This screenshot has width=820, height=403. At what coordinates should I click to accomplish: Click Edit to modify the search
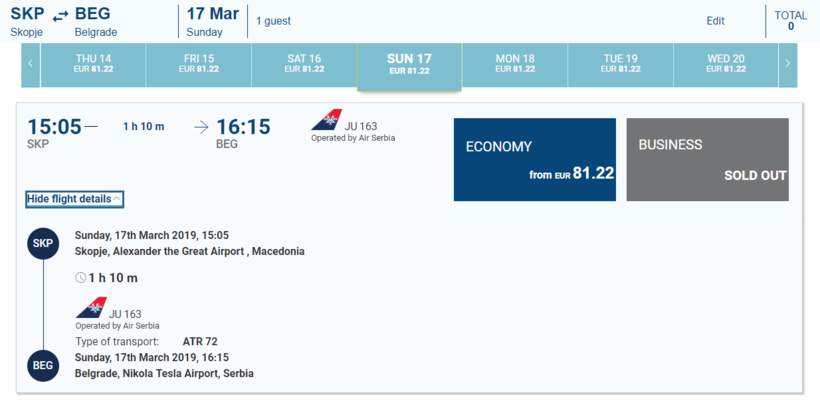point(715,21)
